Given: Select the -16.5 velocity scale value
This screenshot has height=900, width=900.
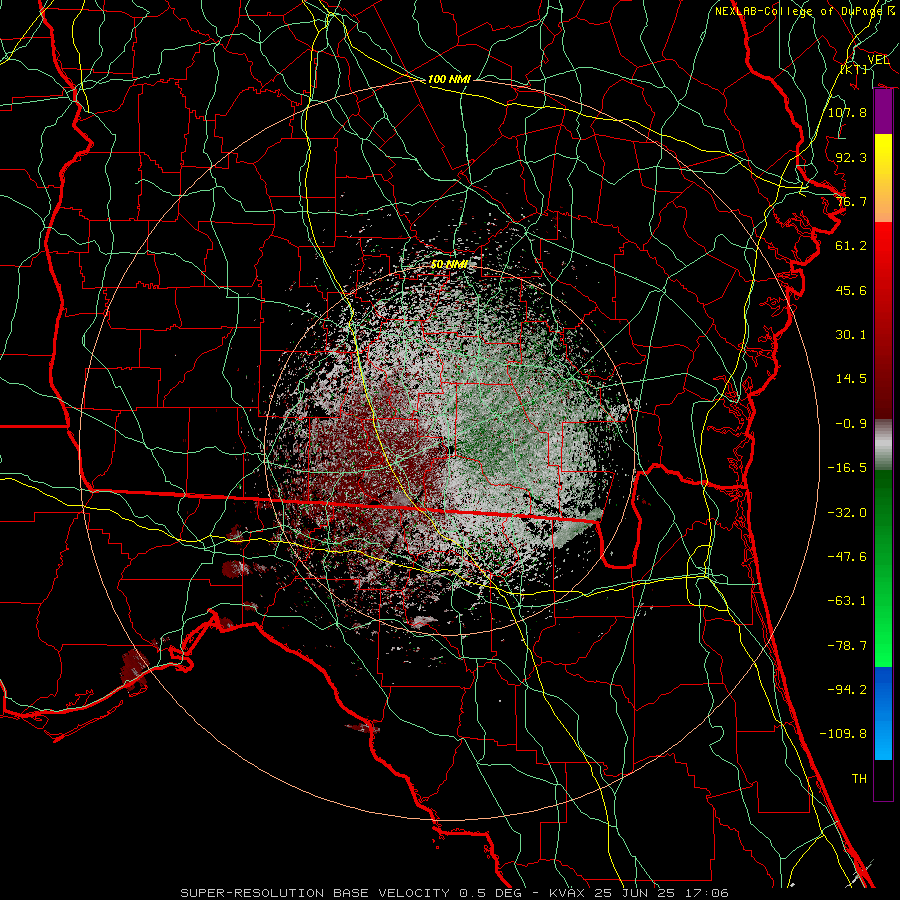Looking at the screenshot, I should point(847,468).
